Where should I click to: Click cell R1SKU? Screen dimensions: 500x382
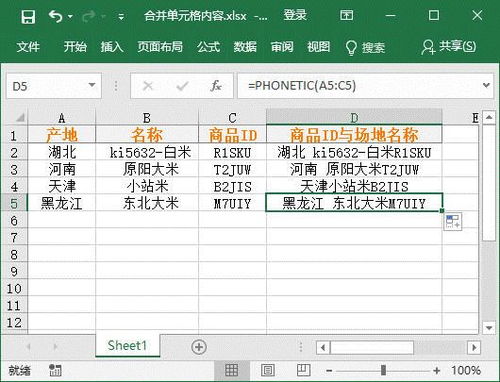coord(232,153)
